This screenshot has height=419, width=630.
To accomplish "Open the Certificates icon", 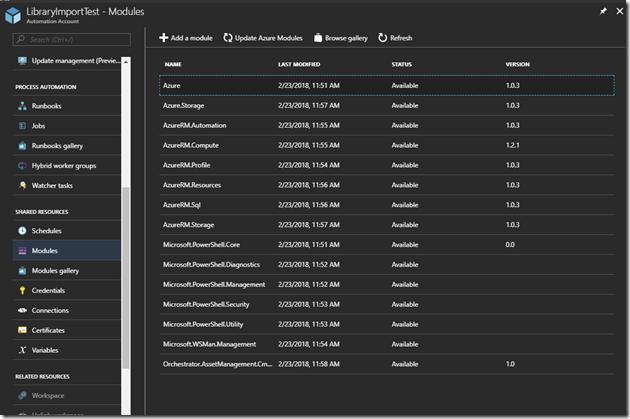I will 22,330.
